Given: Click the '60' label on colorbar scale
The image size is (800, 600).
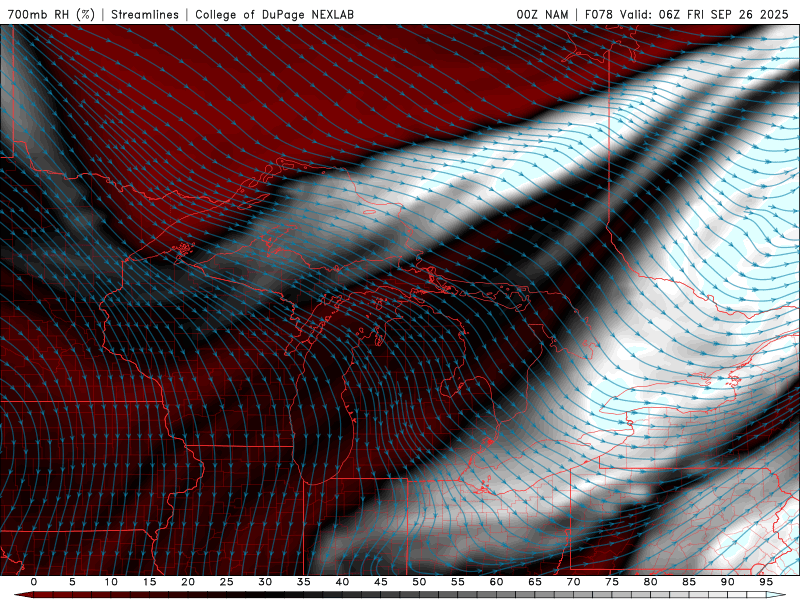Looking at the screenshot, I should [496, 582].
